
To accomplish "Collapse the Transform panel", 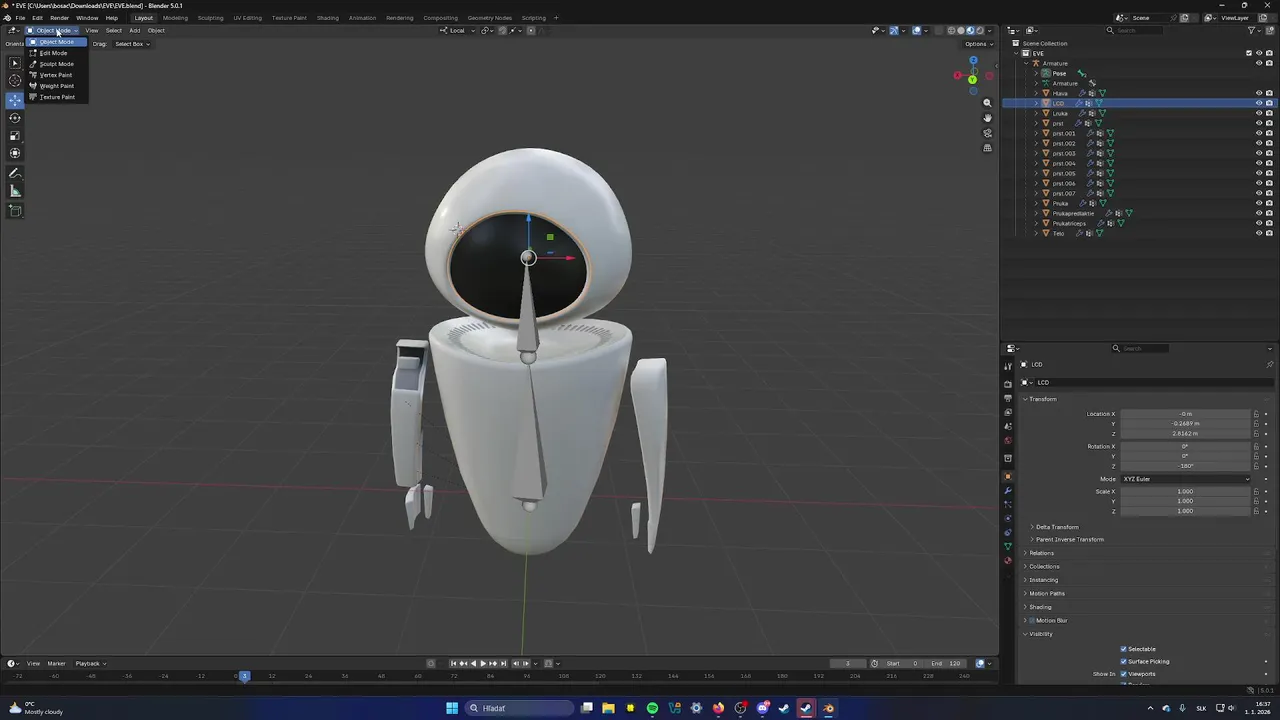I will pyautogui.click(x=1041, y=399).
